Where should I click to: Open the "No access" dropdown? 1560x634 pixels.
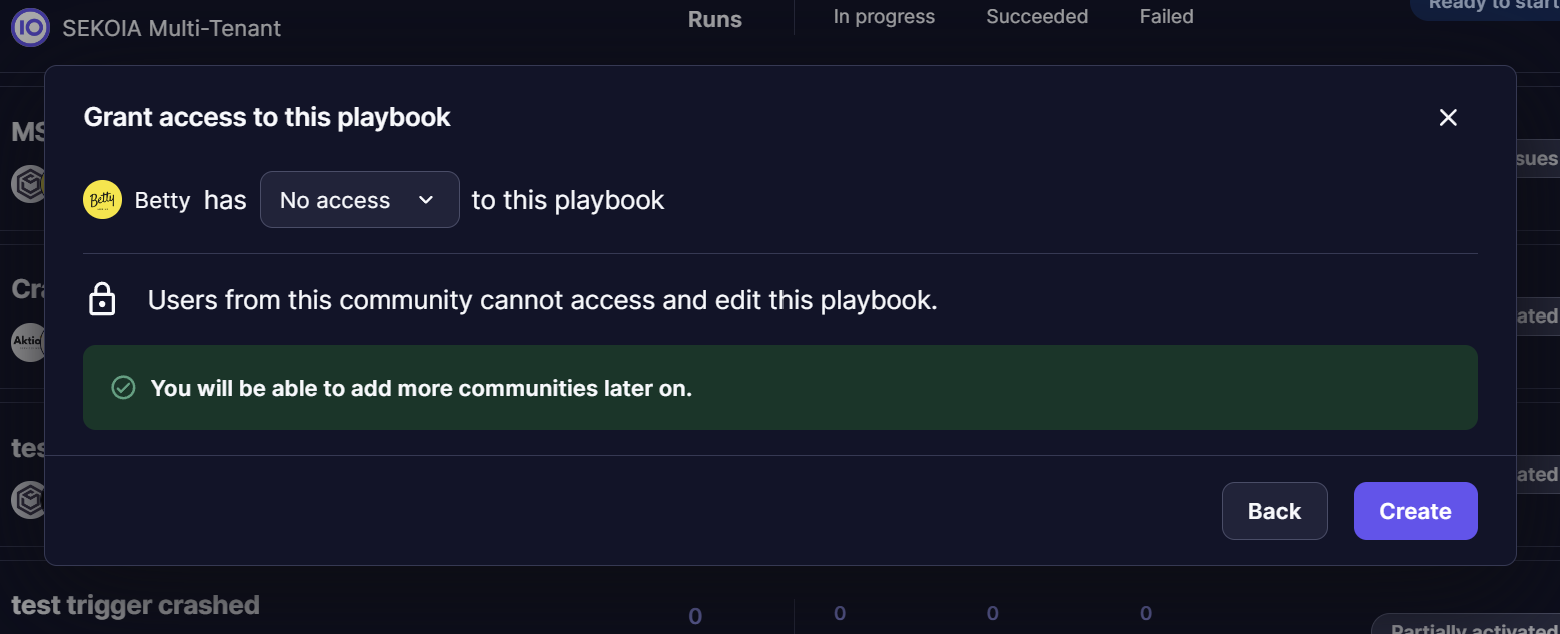tap(359, 200)
